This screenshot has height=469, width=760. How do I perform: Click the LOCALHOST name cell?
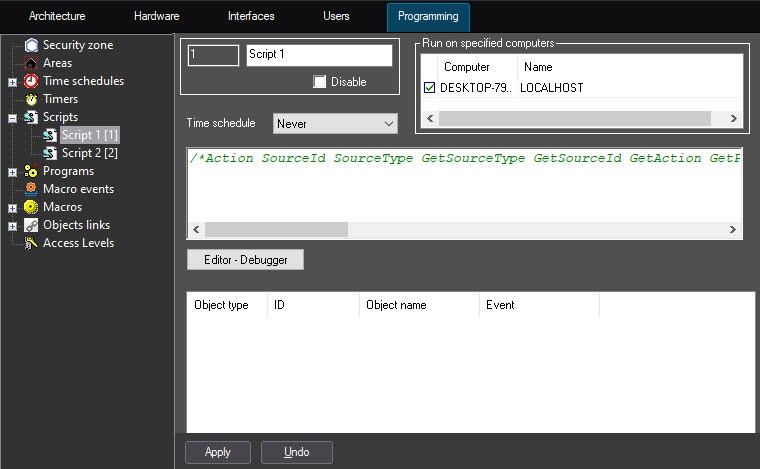click(552, 88)
